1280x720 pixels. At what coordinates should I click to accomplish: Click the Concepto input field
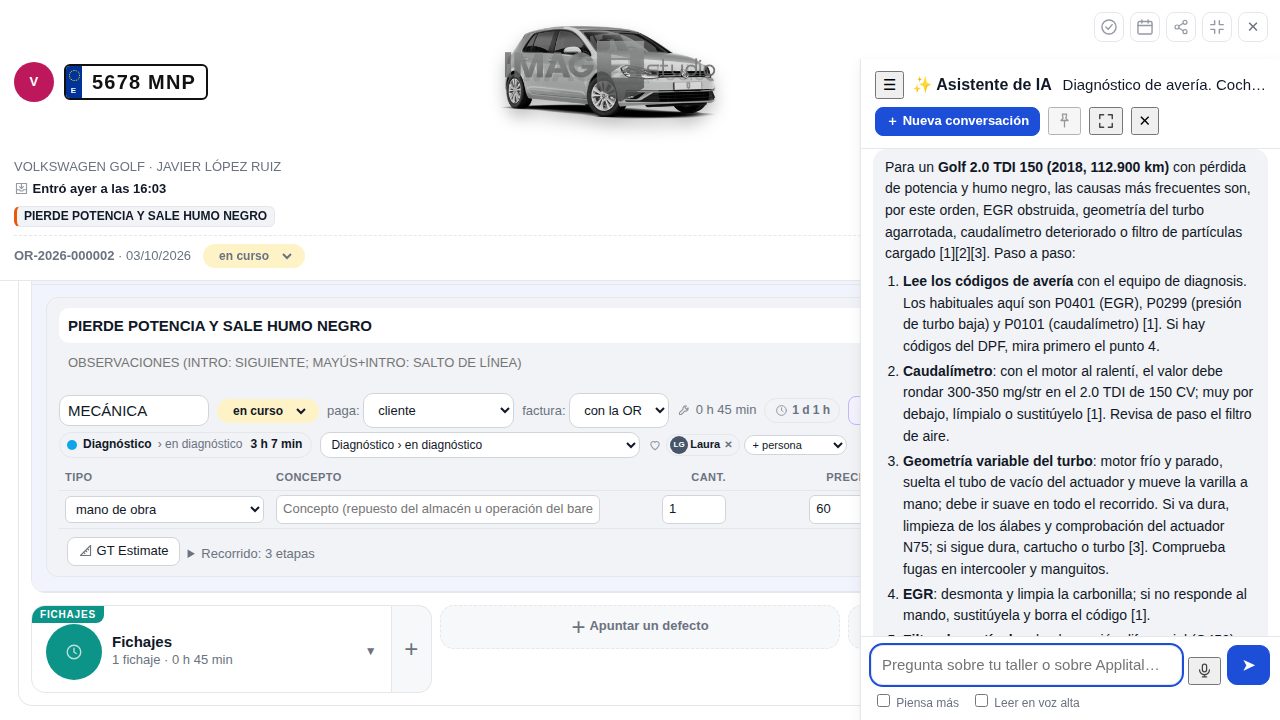pos(438,509)
